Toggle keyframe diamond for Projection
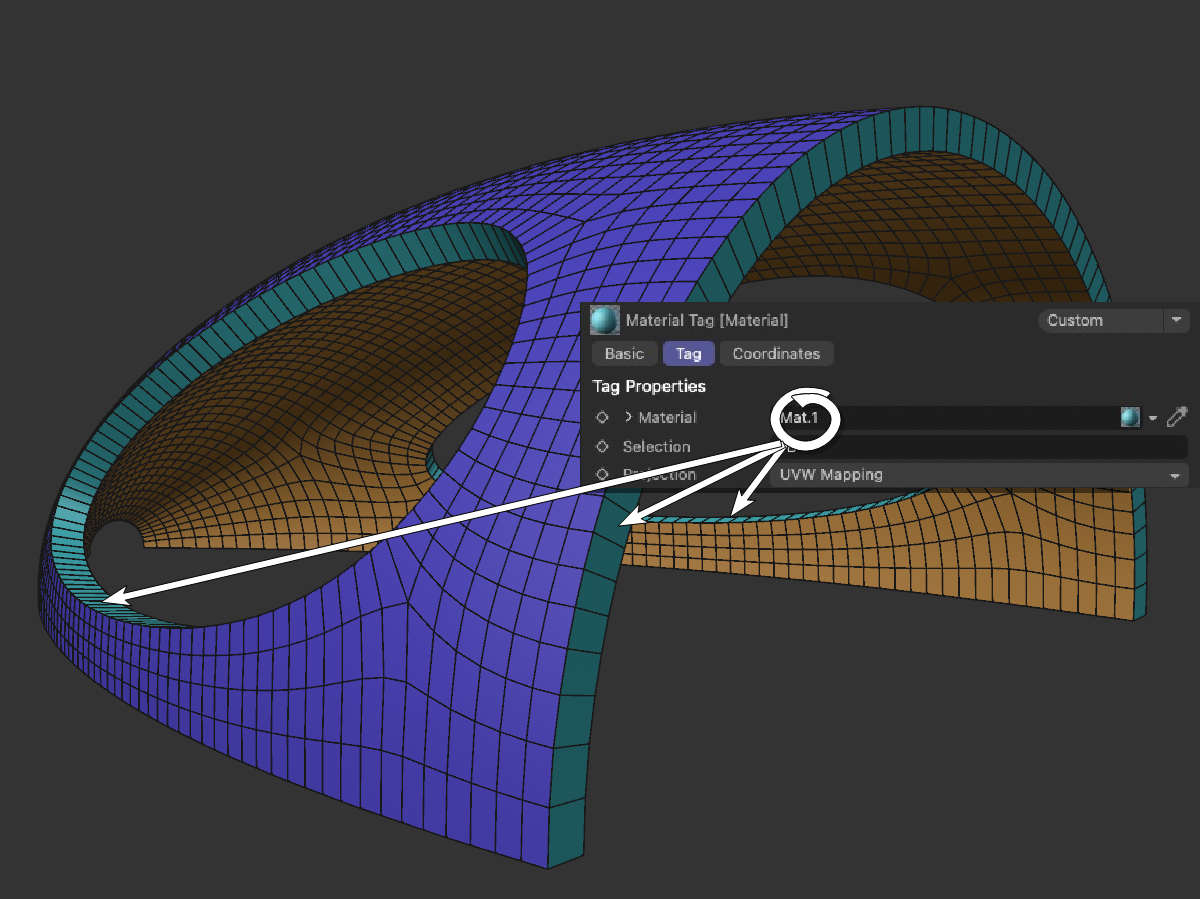Image resolution: width=1200 pixels, height=899 pixels. coord(602,475)
